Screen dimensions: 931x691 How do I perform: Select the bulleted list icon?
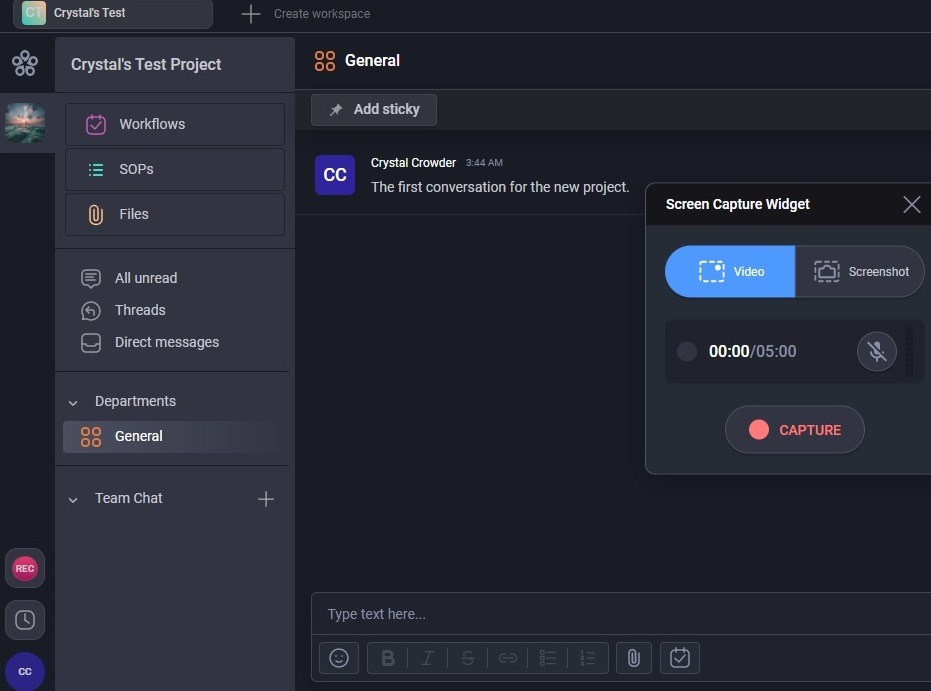547,657
